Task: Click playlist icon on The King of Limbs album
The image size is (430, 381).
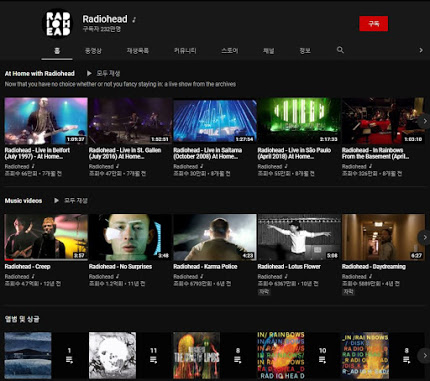Action: click(238, 360)
